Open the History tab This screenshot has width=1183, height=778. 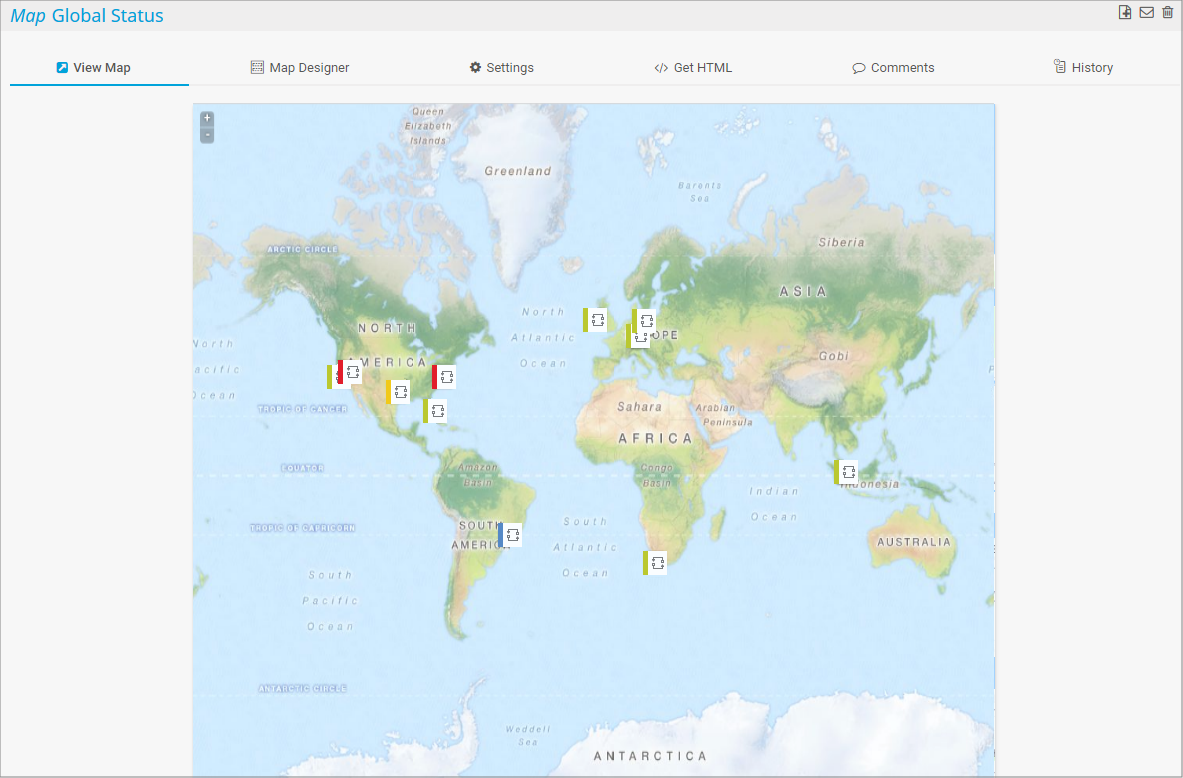pyautogui.click(x=1083, y=68)
